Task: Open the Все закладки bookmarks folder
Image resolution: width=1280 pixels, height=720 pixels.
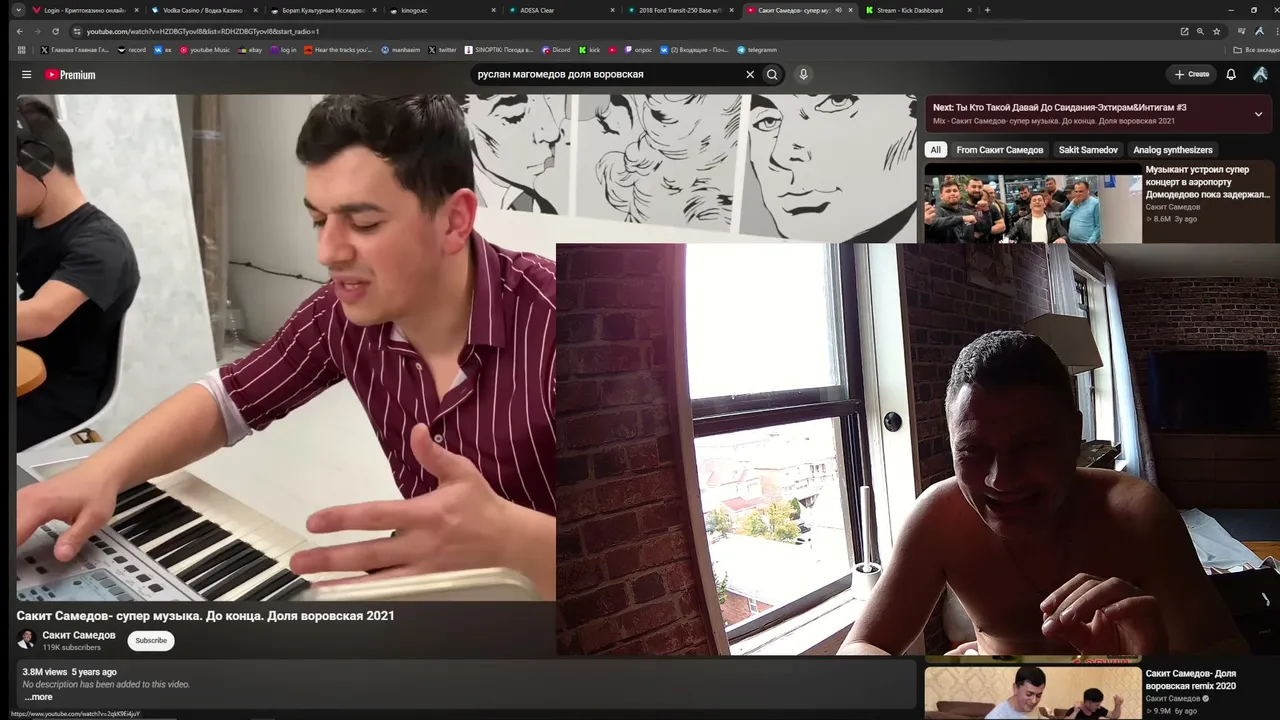Action: [1256, 49]
